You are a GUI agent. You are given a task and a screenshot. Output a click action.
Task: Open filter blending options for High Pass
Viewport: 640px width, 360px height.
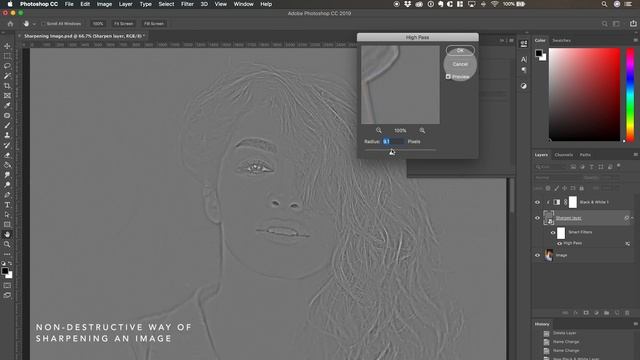pyautogui.click(x=627, y=244)
